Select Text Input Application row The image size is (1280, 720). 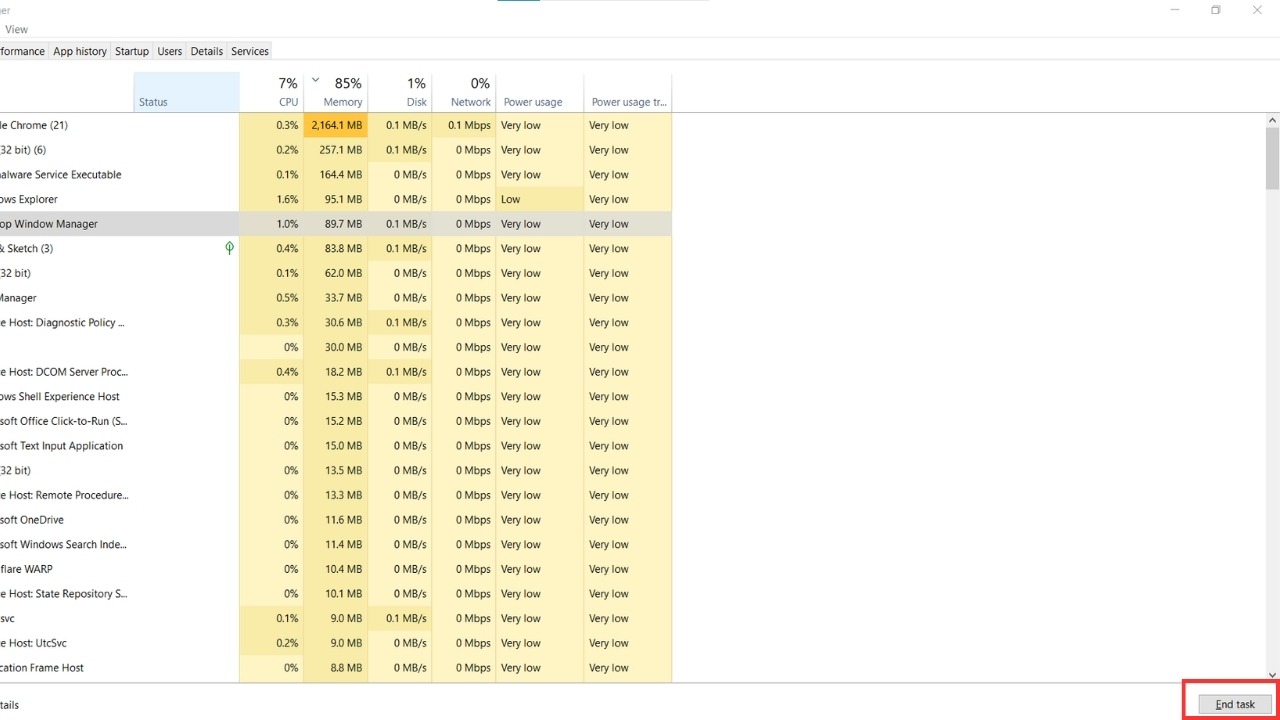pos(336,446)
